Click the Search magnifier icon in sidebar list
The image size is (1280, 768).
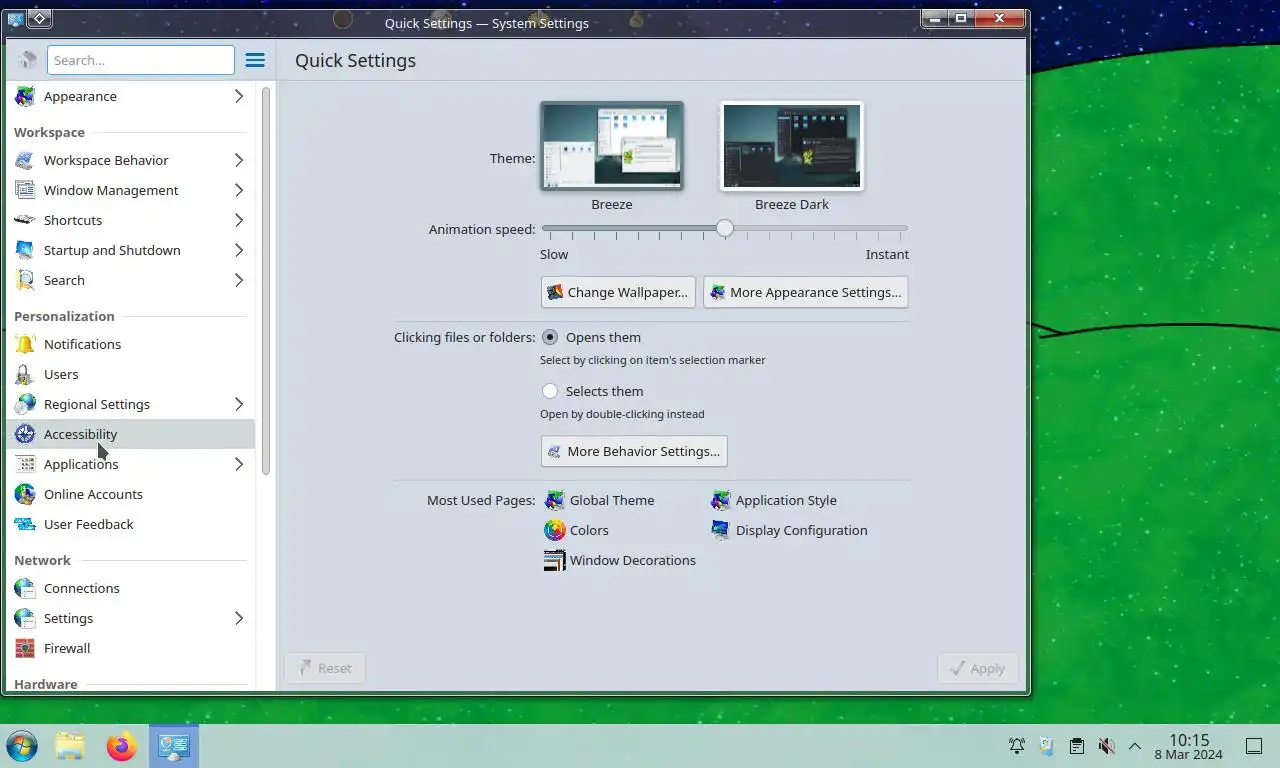tap(25, 280)
